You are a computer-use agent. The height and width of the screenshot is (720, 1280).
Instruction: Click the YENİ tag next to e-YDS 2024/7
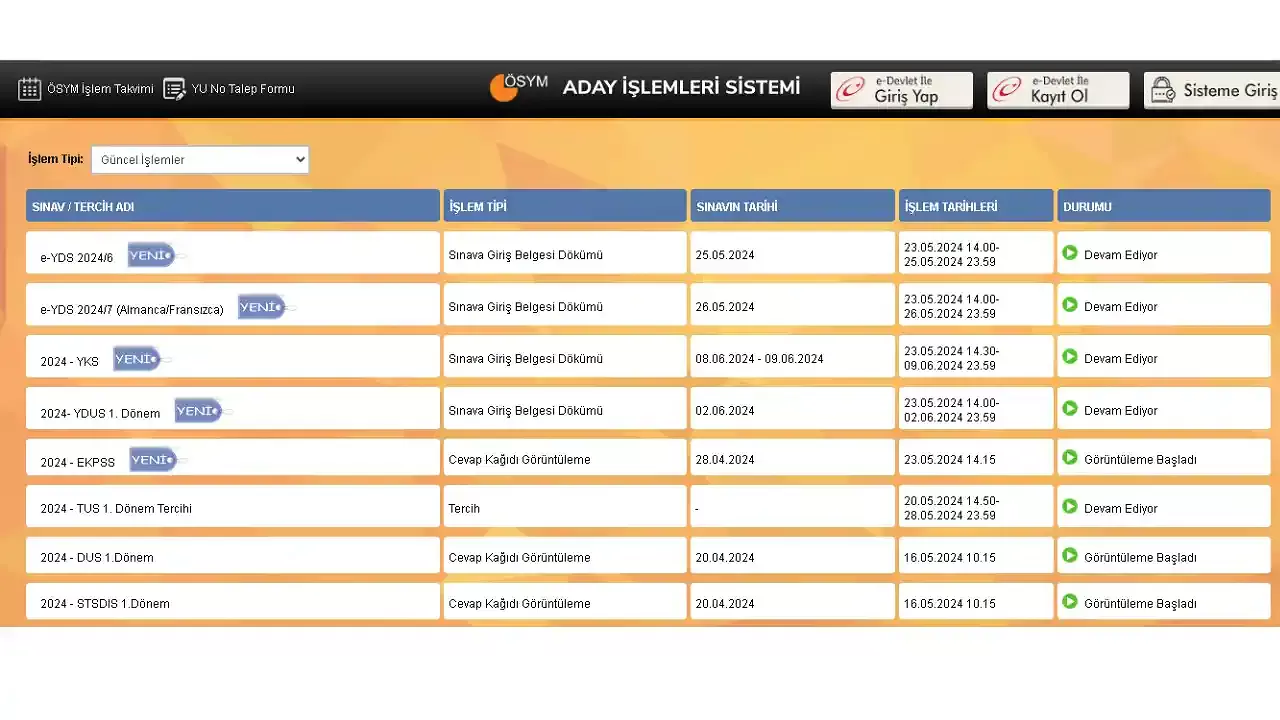coord(262,307)
